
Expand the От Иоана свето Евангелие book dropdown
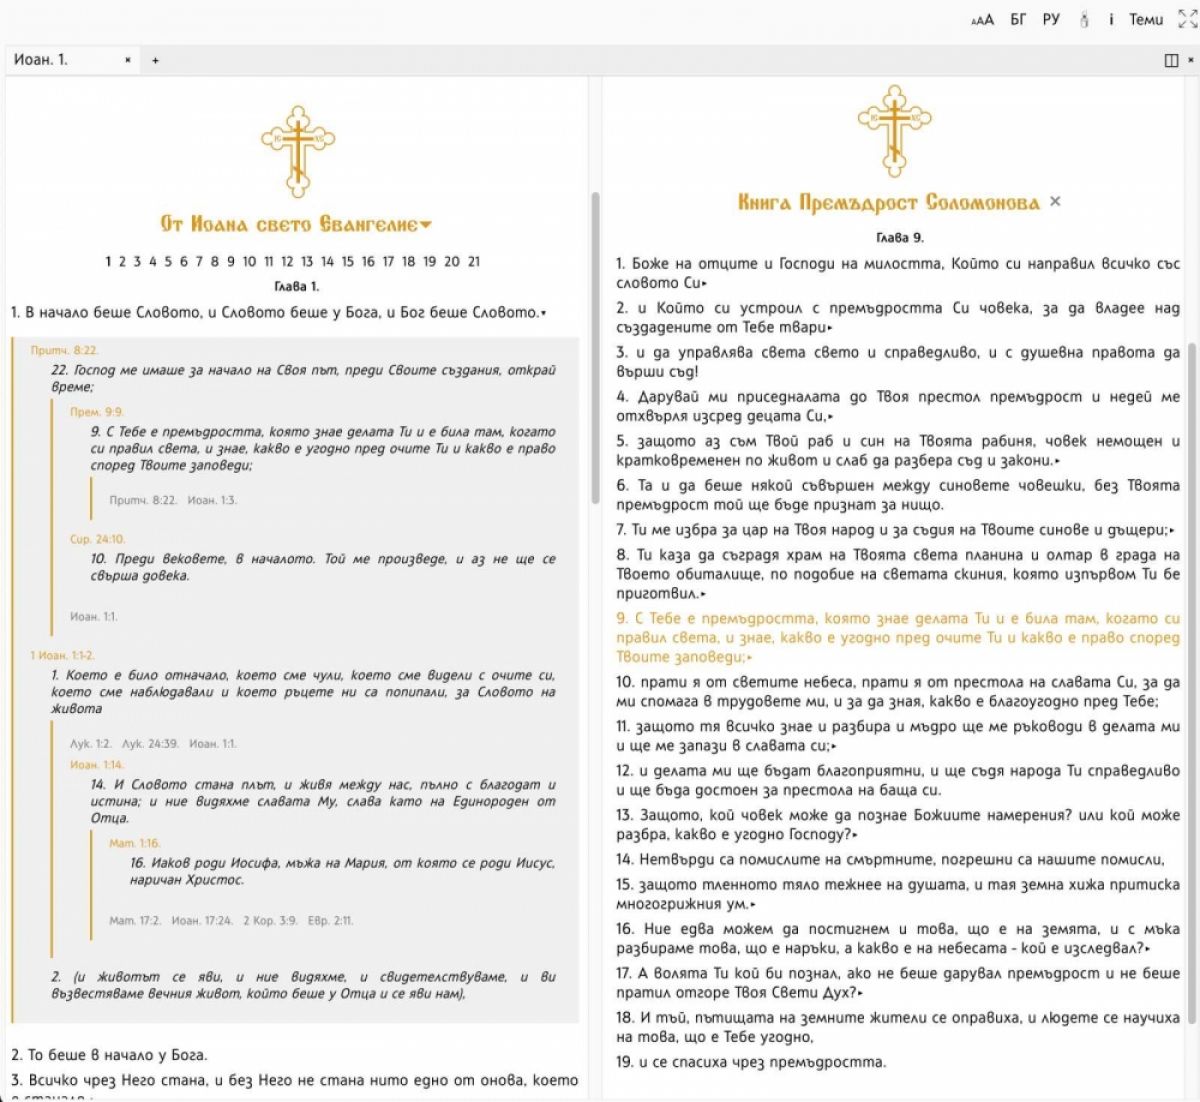(x=426, y=225)
